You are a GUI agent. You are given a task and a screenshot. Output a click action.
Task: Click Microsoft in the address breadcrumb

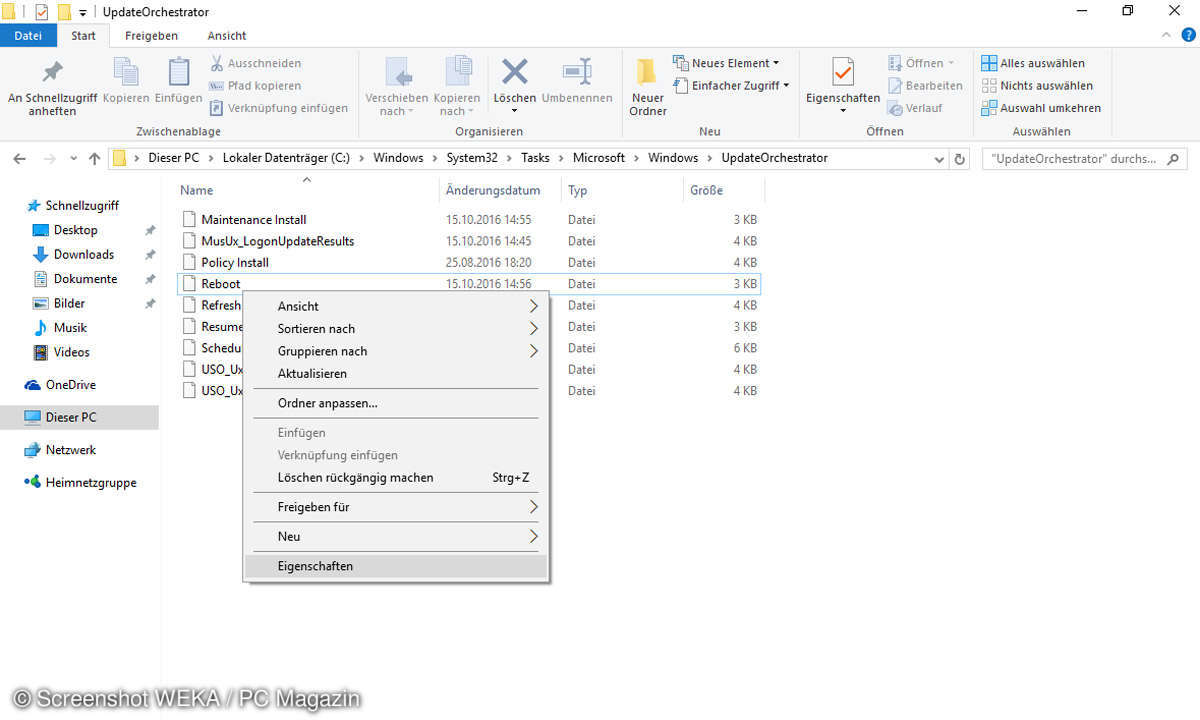coord(599,158)
